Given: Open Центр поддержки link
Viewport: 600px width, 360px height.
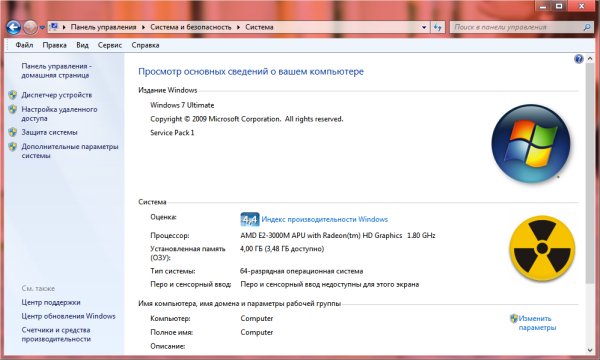Looking at the screenshot, I should pos(51,302).
